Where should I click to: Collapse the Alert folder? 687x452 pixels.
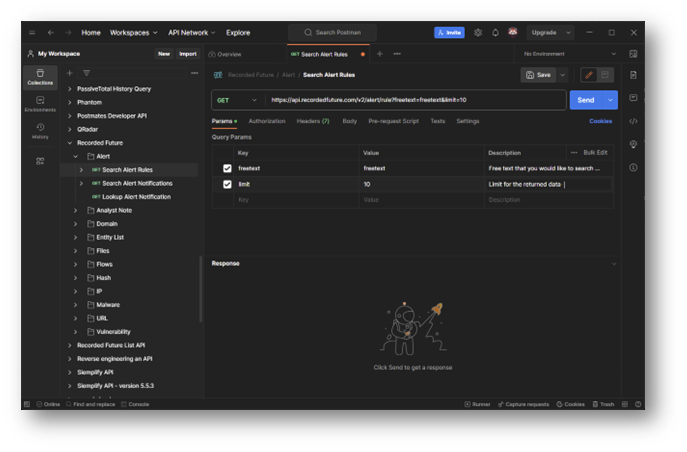[x=76, y=156]
